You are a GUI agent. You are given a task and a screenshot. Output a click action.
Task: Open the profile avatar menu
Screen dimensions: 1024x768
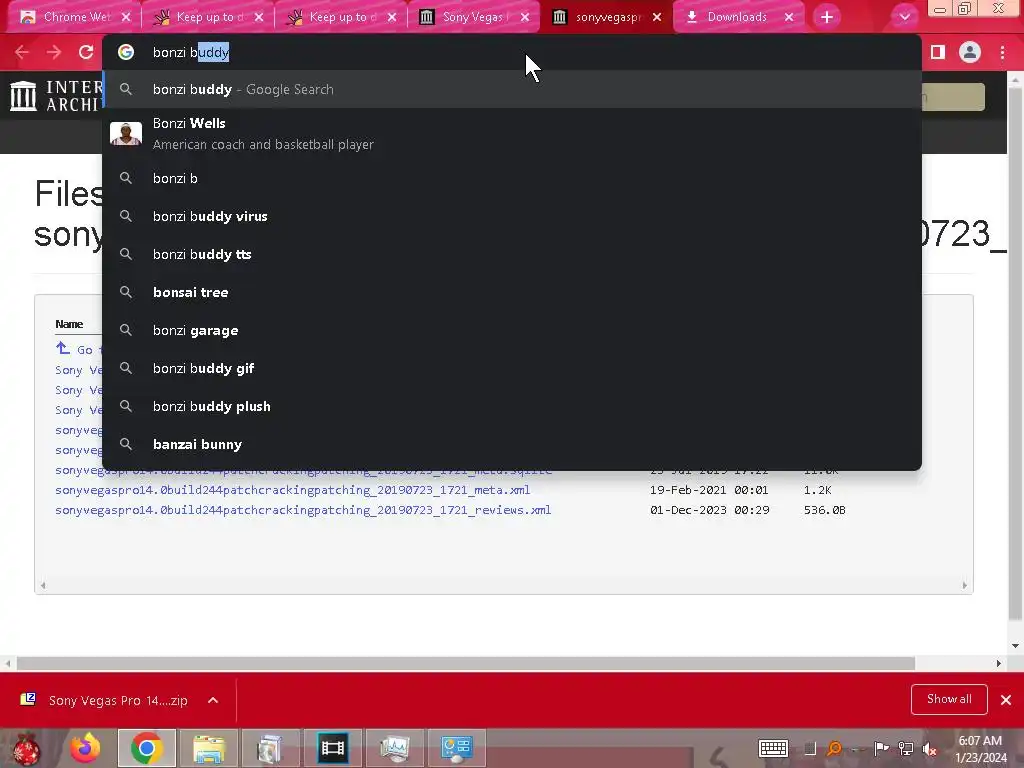tap(970, 52)
